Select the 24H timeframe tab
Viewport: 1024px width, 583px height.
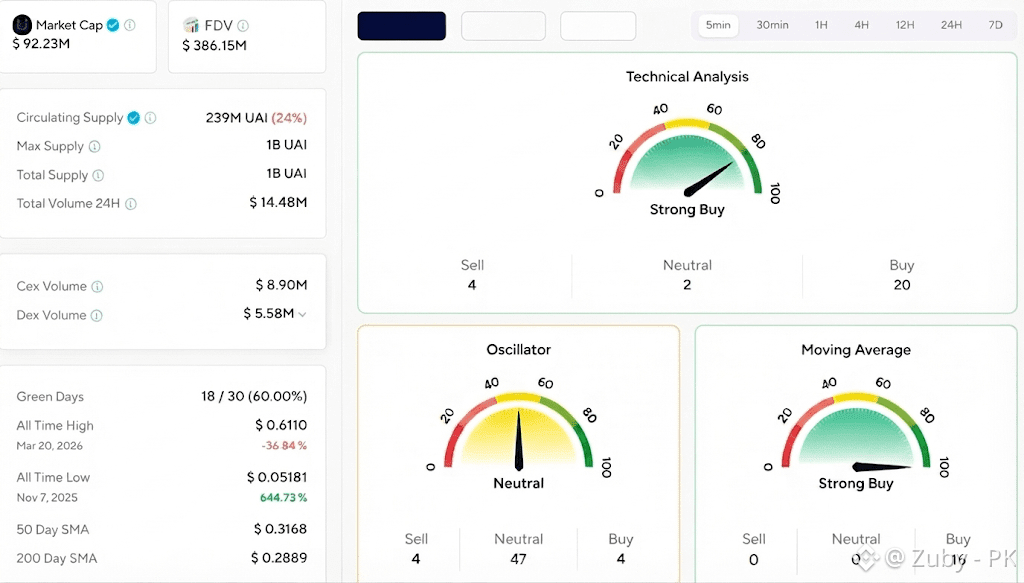pyautogui.click(x=951, y=25)
